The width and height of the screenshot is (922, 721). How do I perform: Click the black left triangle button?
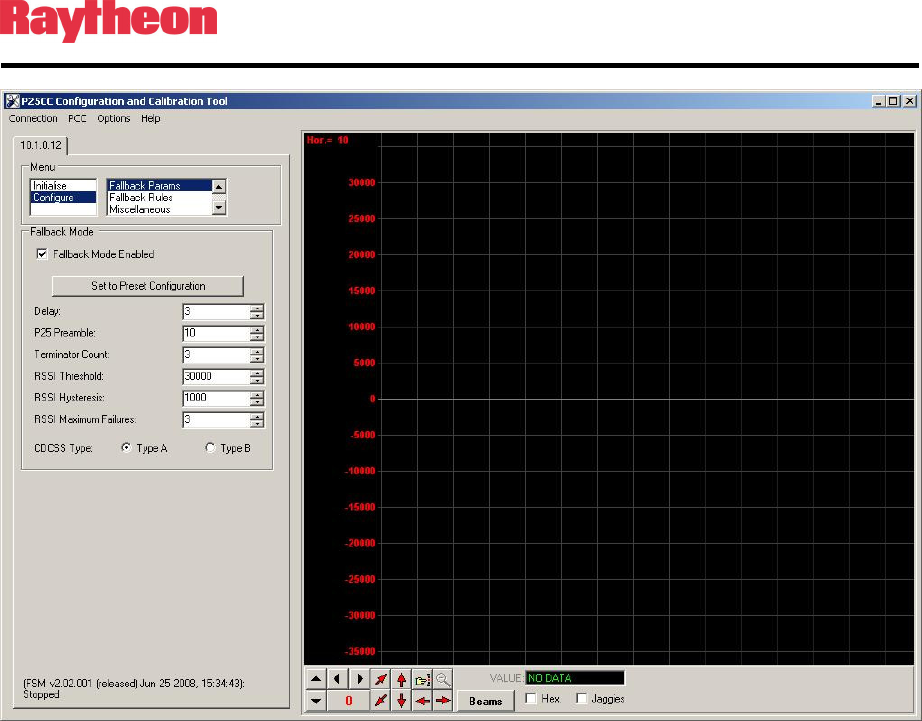(x=338, y=679)
